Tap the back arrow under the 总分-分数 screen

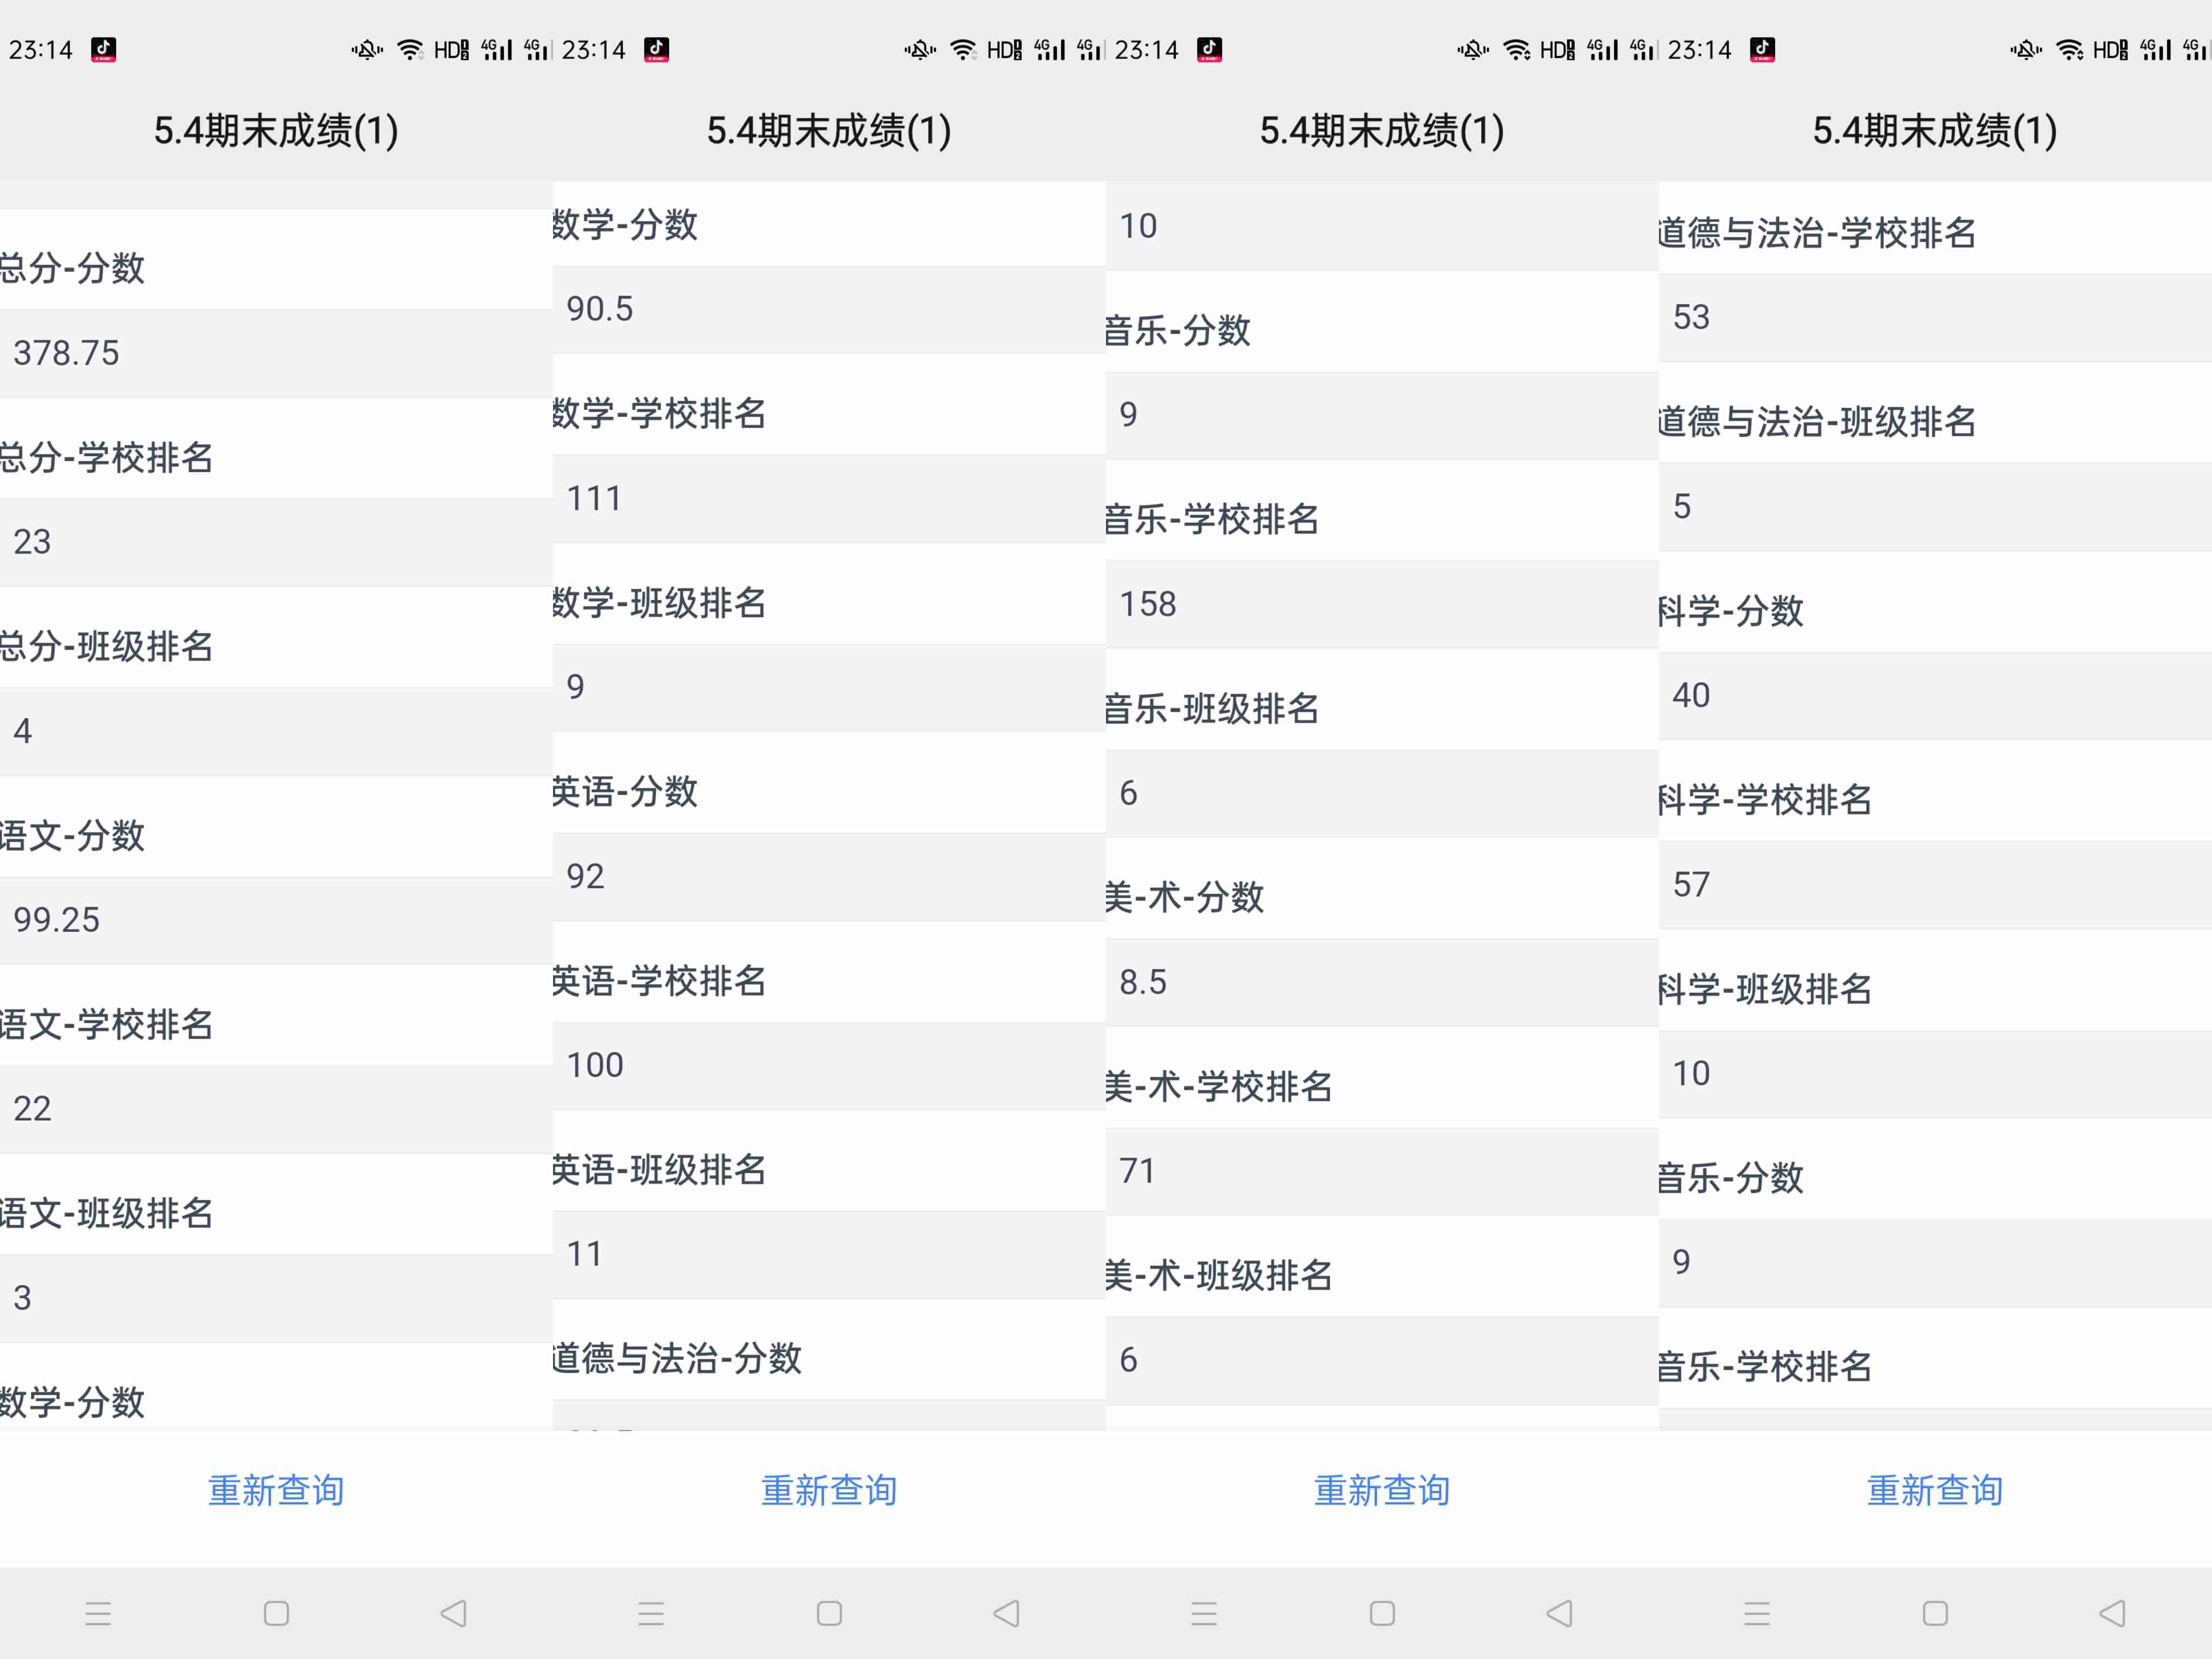pyautogui.click(x=454, y=1613)
